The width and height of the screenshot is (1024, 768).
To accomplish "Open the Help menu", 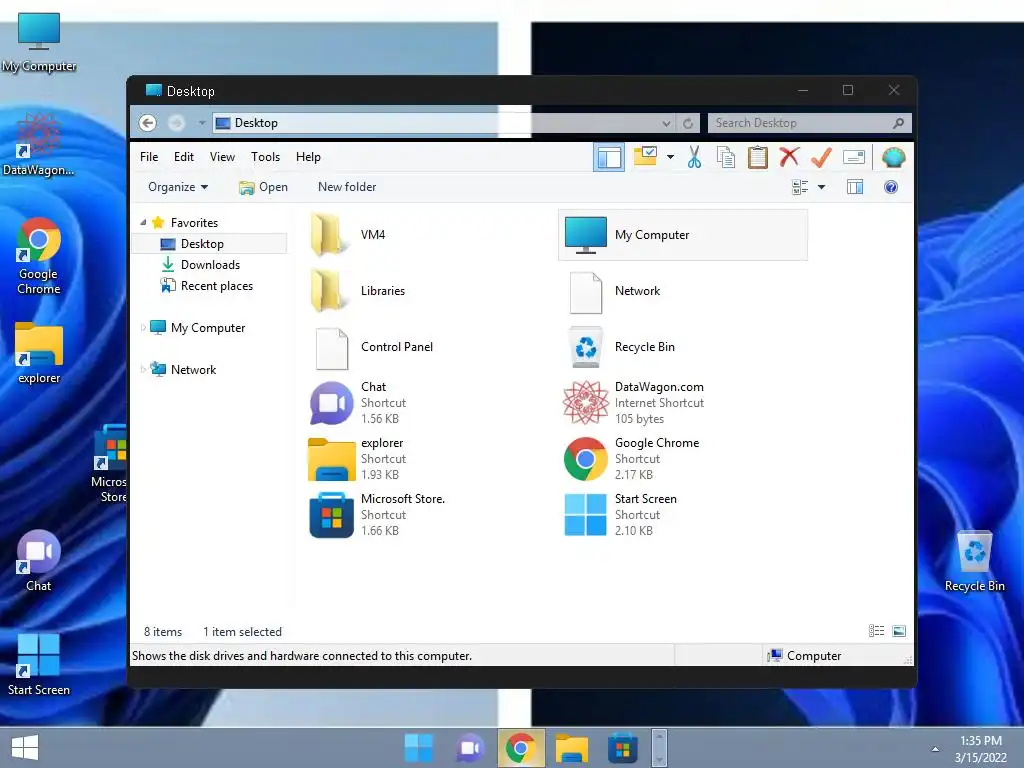I will [x=308, y=157].
